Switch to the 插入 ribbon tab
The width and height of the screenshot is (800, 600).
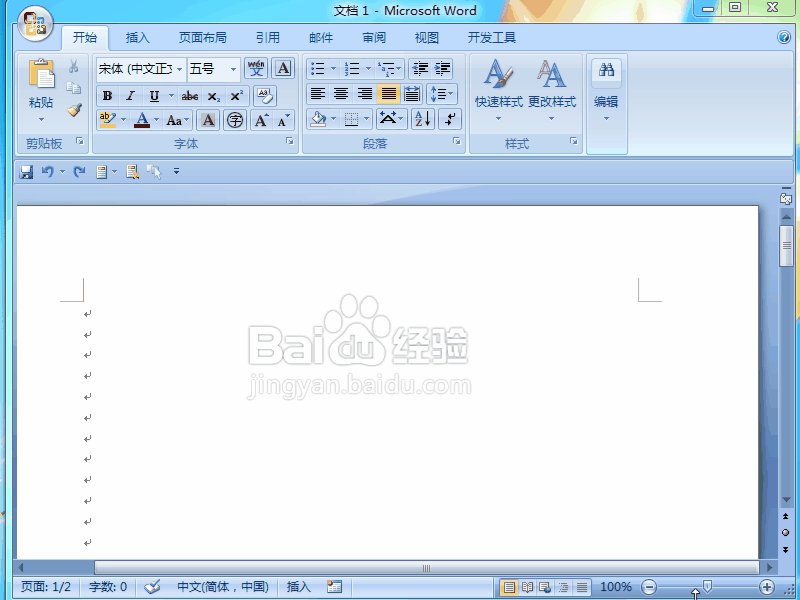pyautogui.click(x=137, y=37)
